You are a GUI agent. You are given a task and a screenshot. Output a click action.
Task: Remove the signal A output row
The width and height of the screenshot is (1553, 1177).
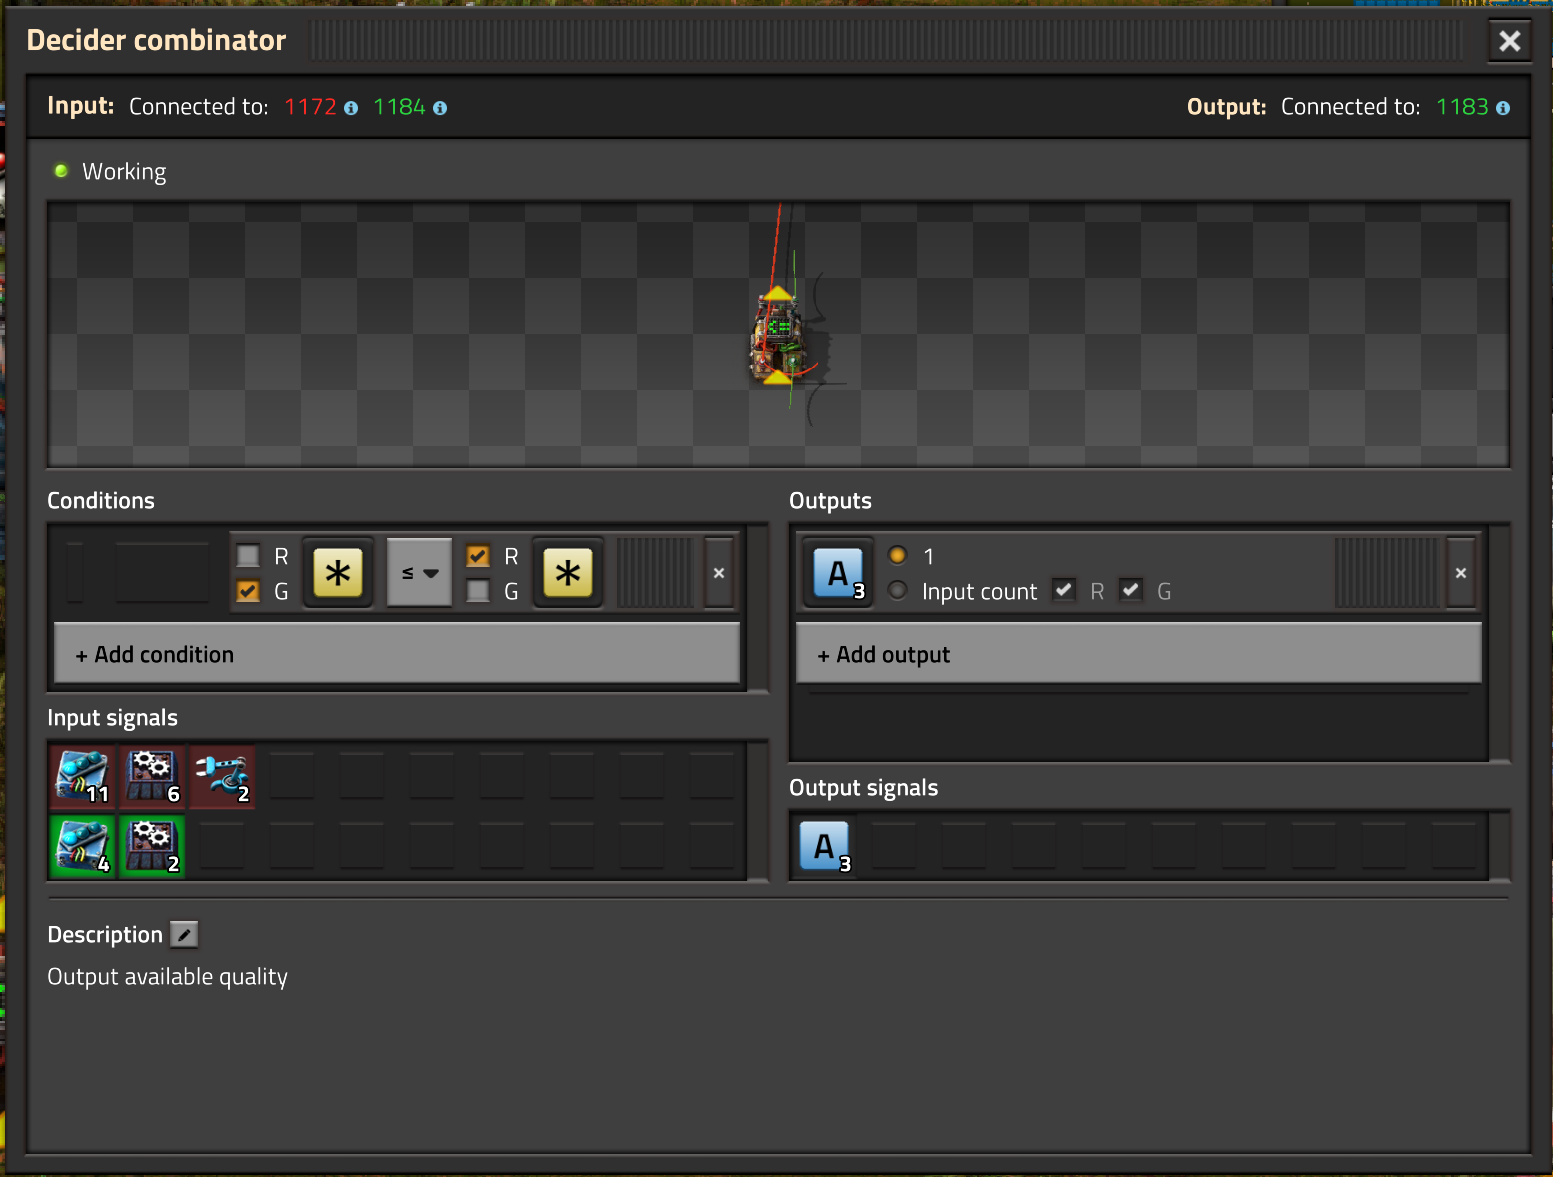click(x=1461, y=573)
